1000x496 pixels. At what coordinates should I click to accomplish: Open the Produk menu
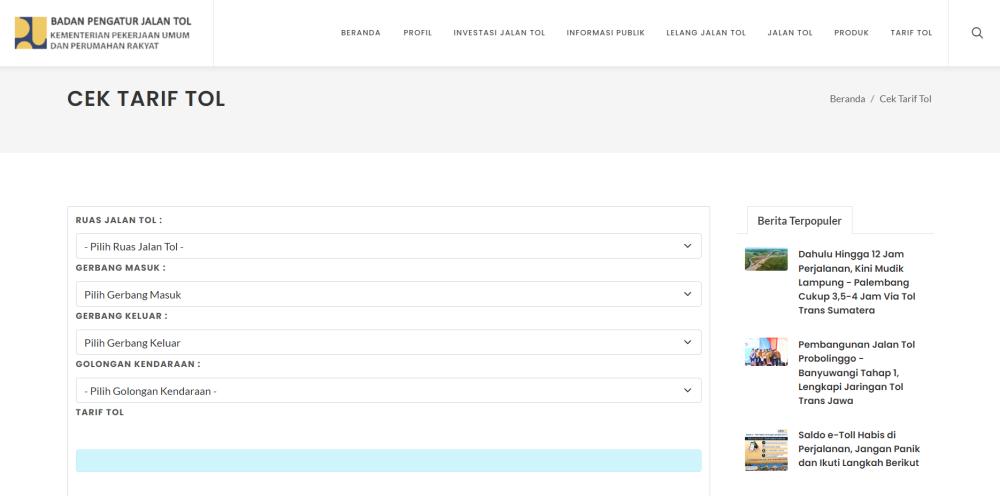(x=851, y=33)
